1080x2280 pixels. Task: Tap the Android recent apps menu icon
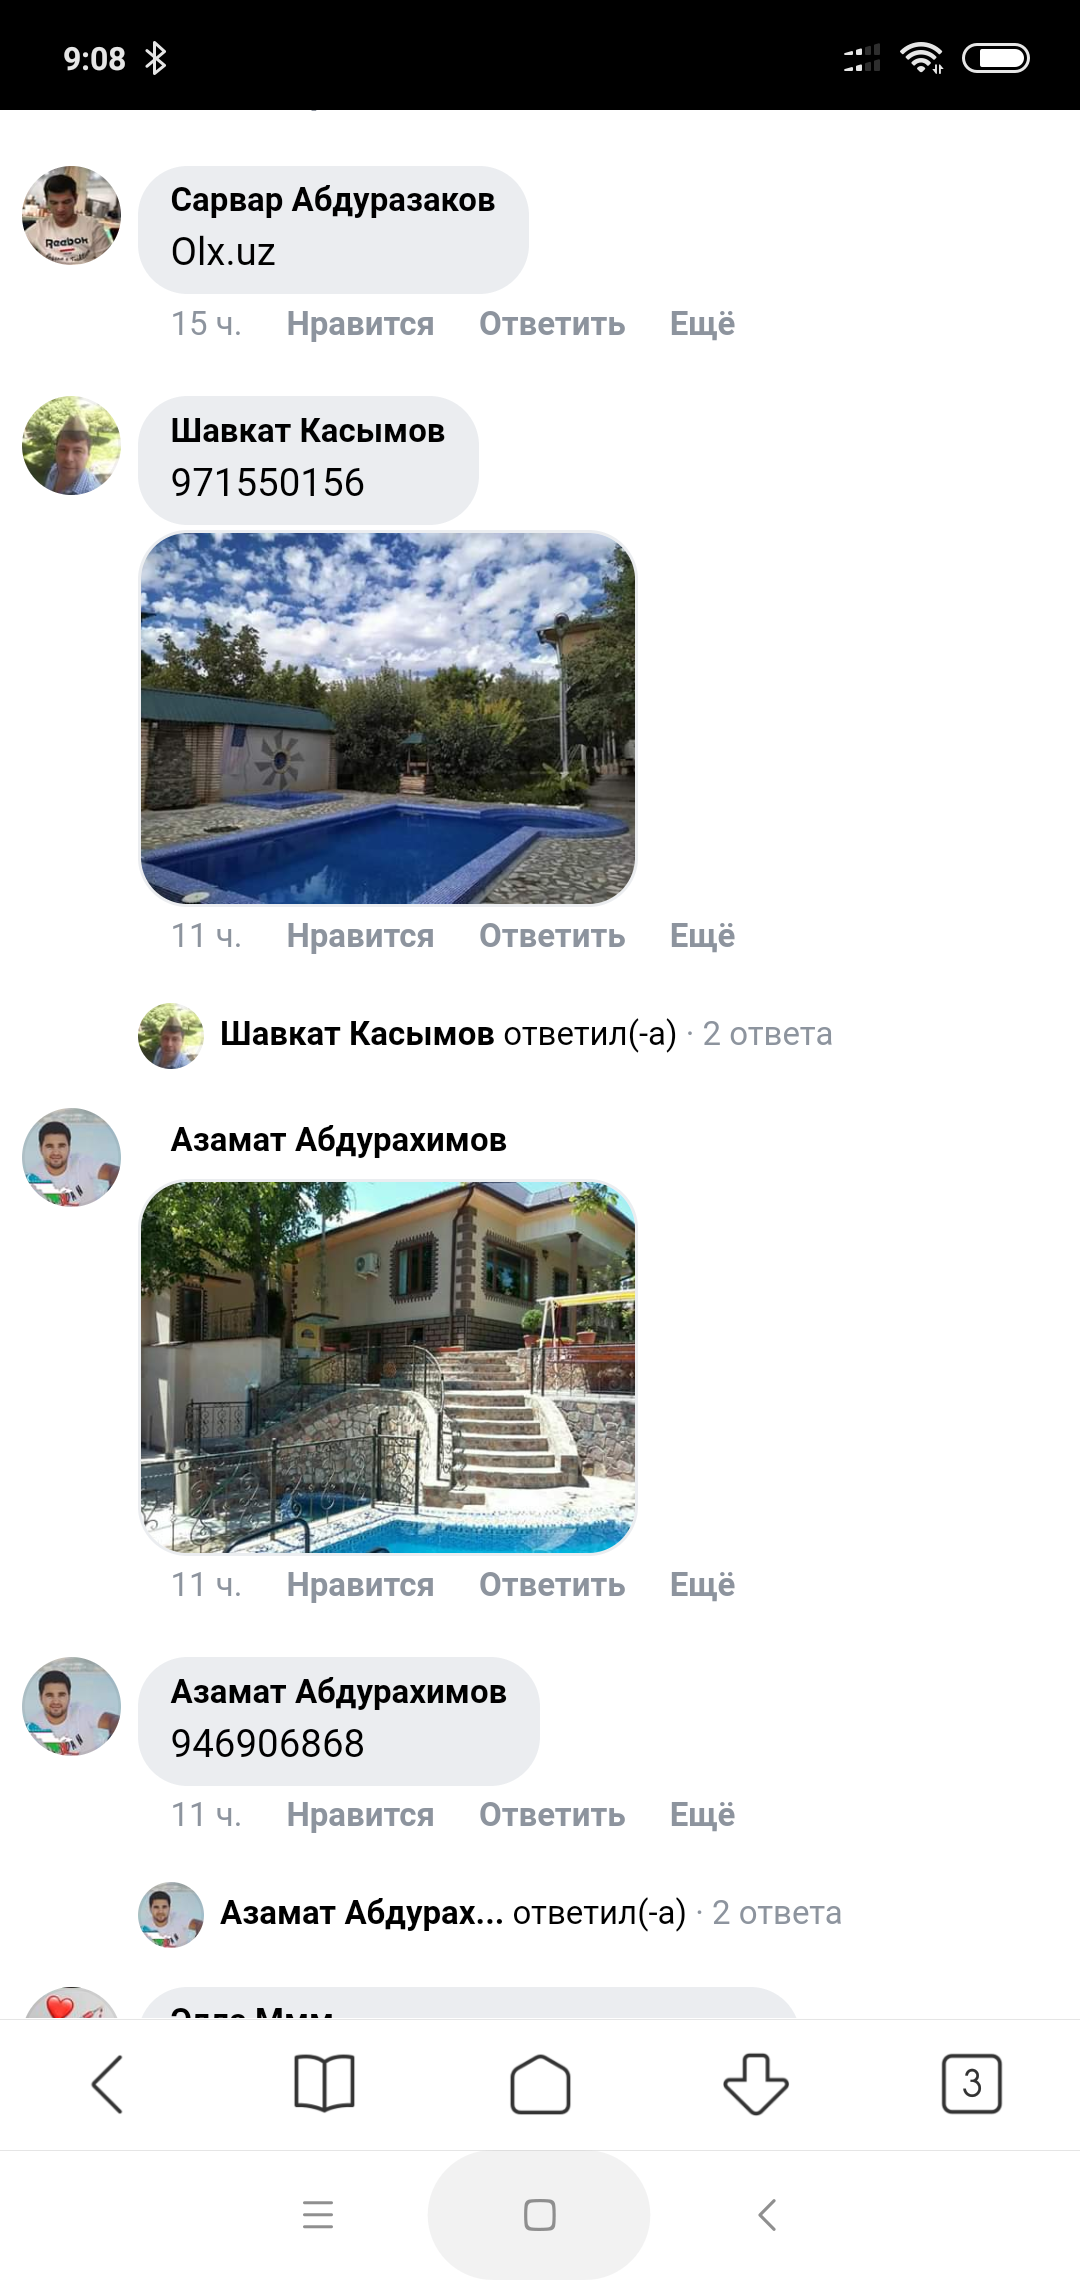(x=318, y=2215)
